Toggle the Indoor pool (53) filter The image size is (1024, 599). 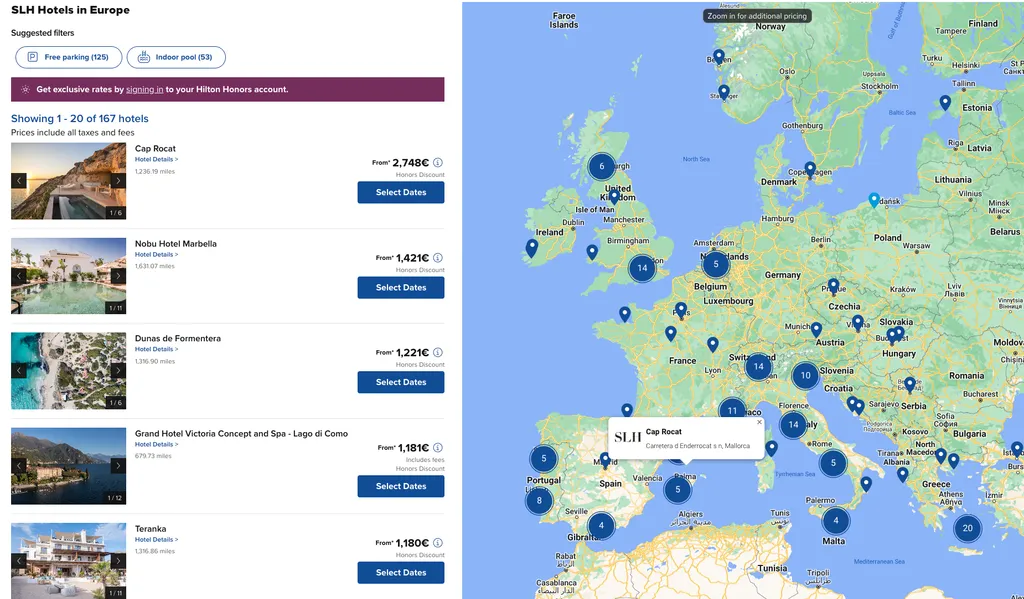pos(176,57)
